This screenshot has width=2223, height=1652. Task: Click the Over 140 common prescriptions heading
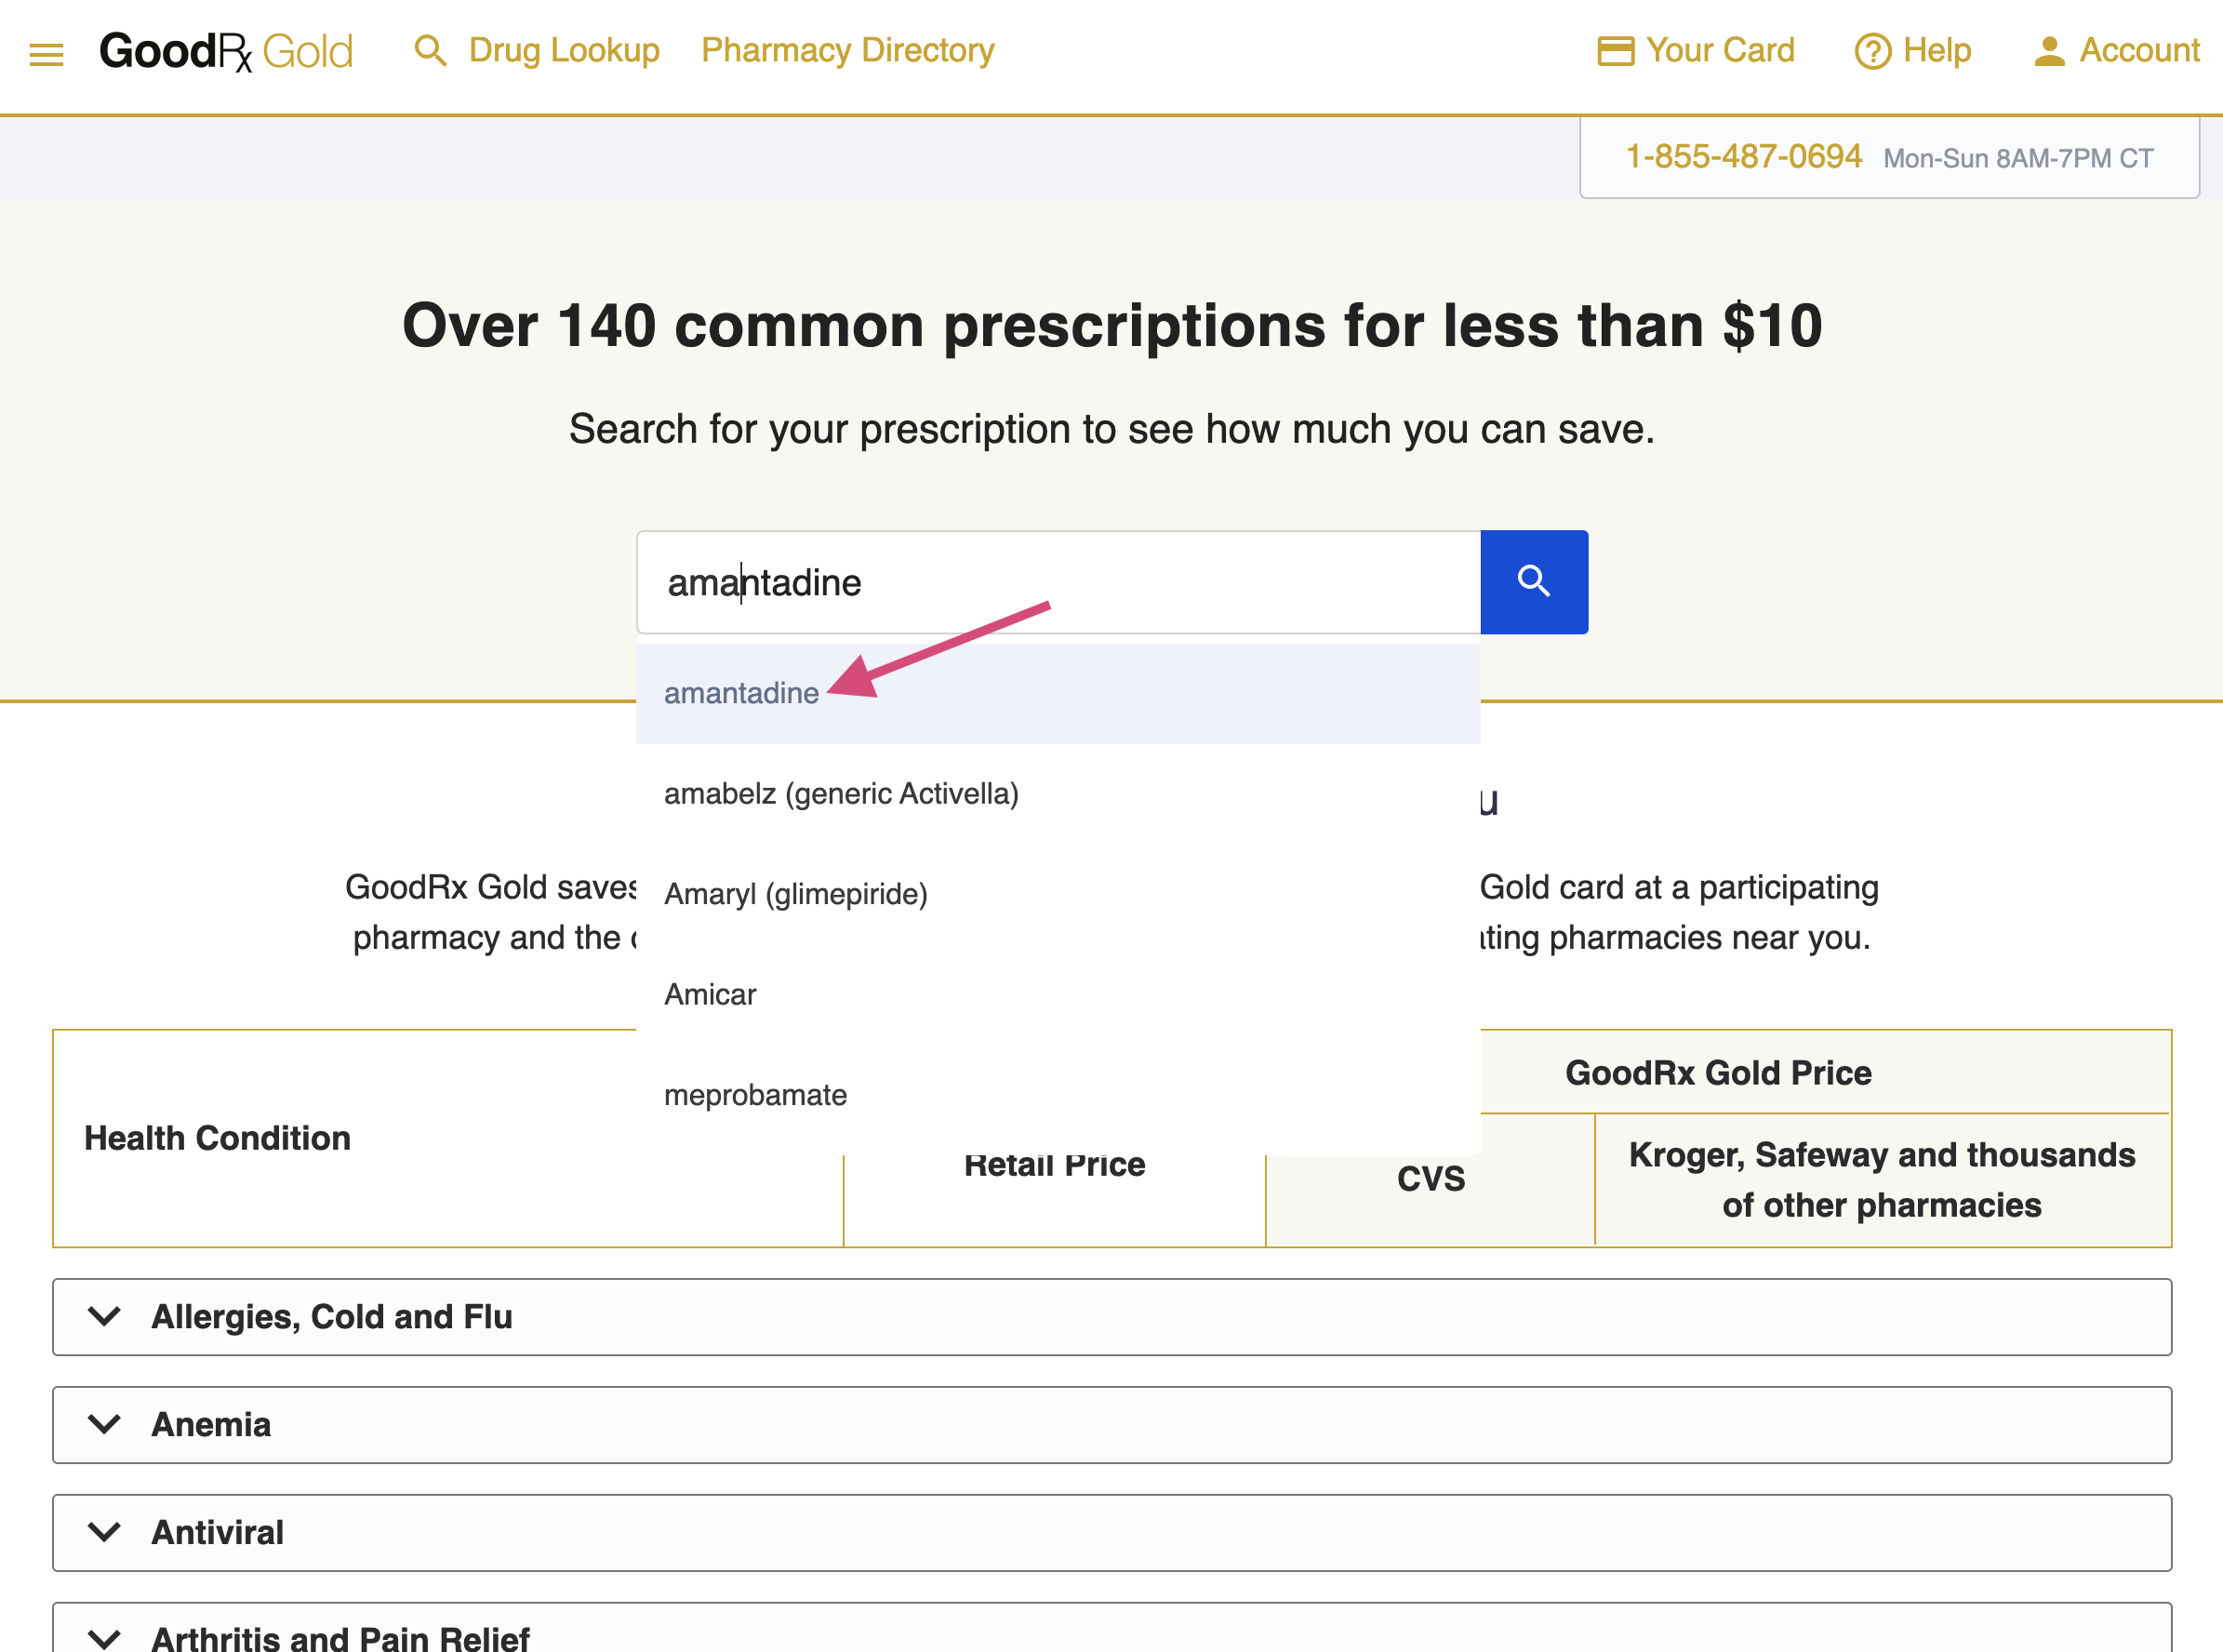coord(1112,326)
